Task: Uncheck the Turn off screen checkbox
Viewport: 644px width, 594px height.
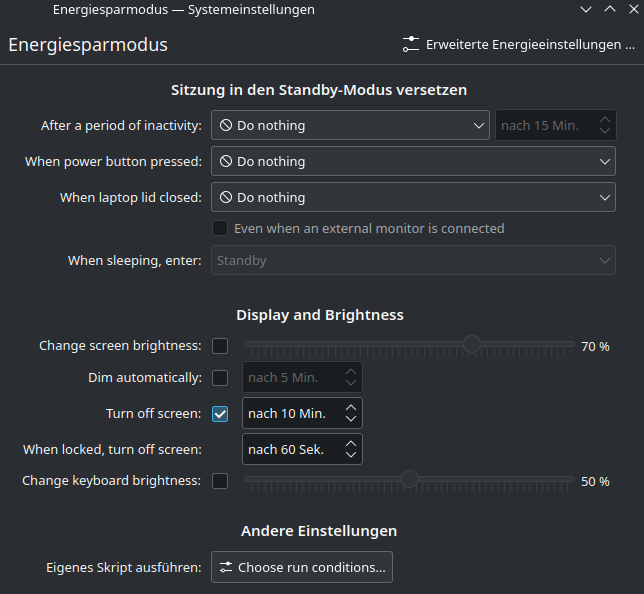Action: (x=220, y=414)
